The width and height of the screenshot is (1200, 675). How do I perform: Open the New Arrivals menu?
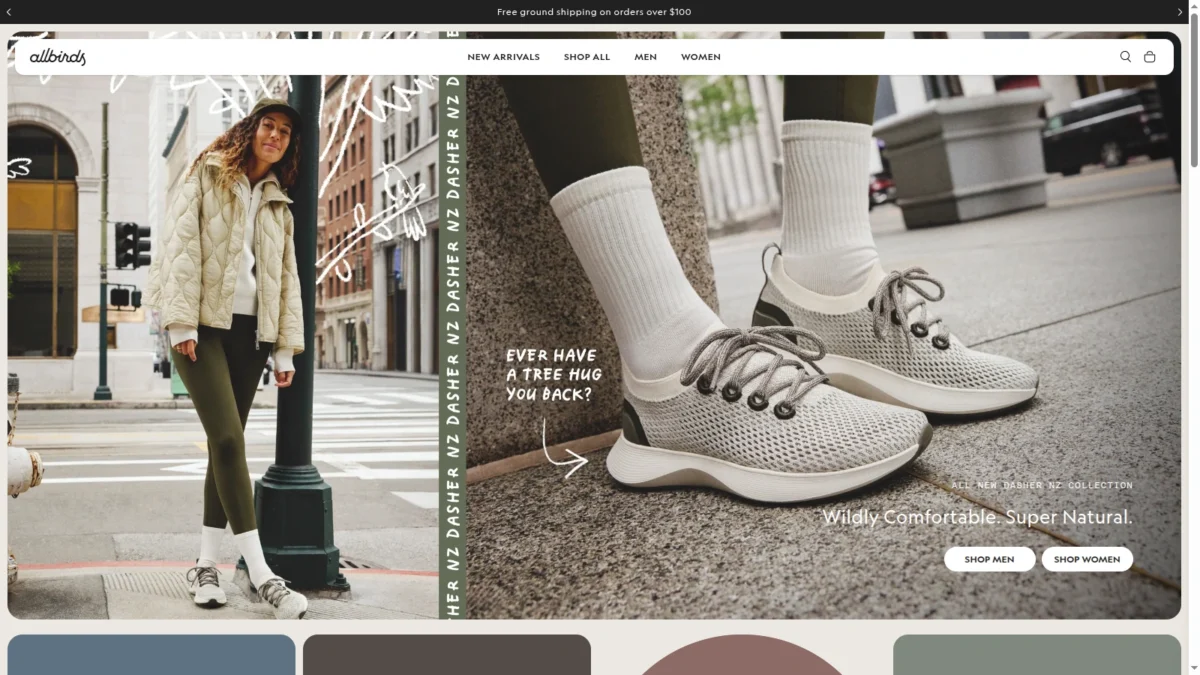[503, 57]
